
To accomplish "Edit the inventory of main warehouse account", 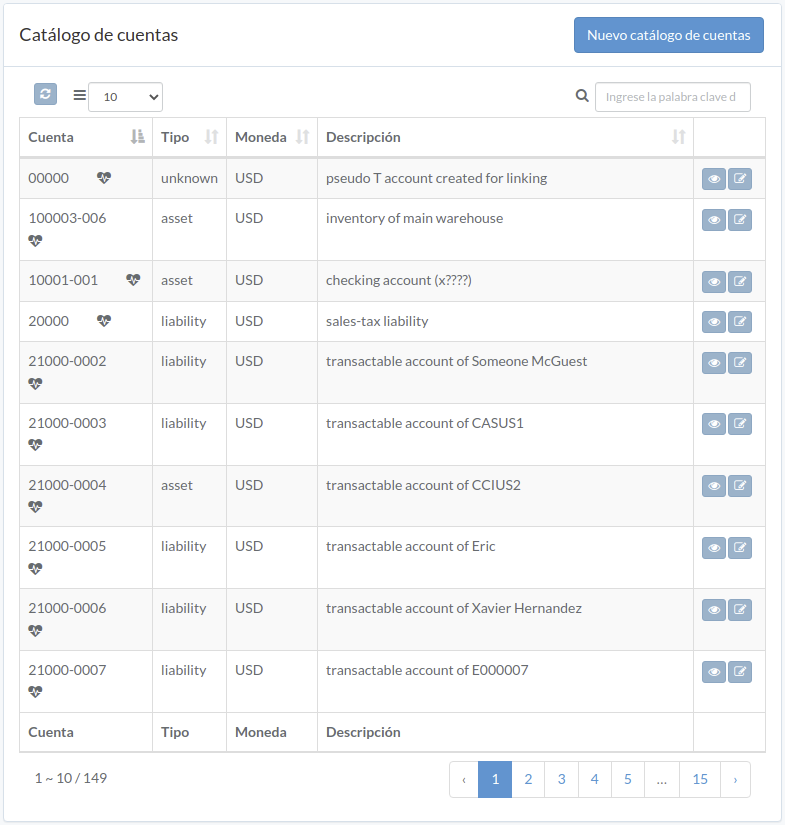I will (740, 220).
